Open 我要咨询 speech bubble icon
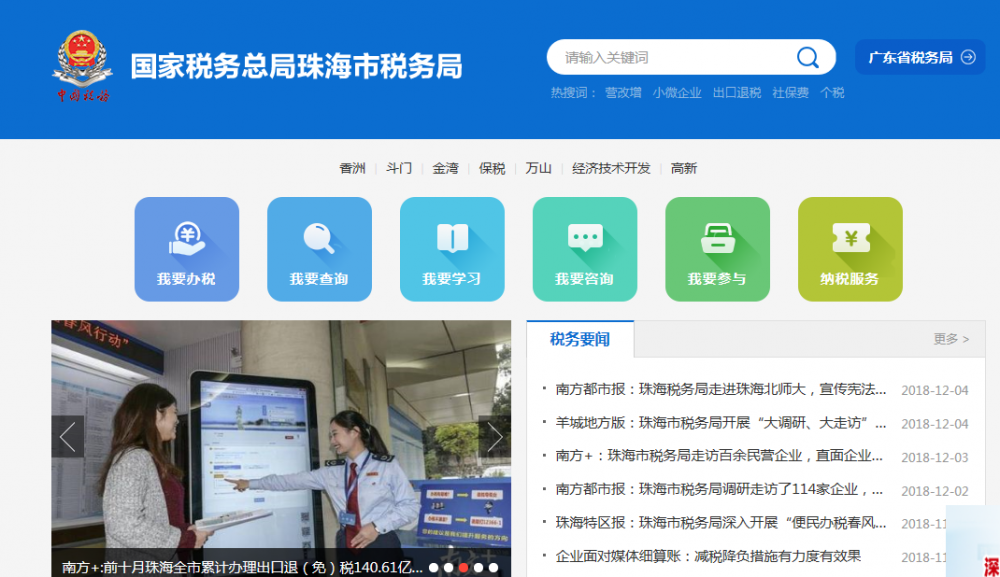 click(x=585, y=237)
